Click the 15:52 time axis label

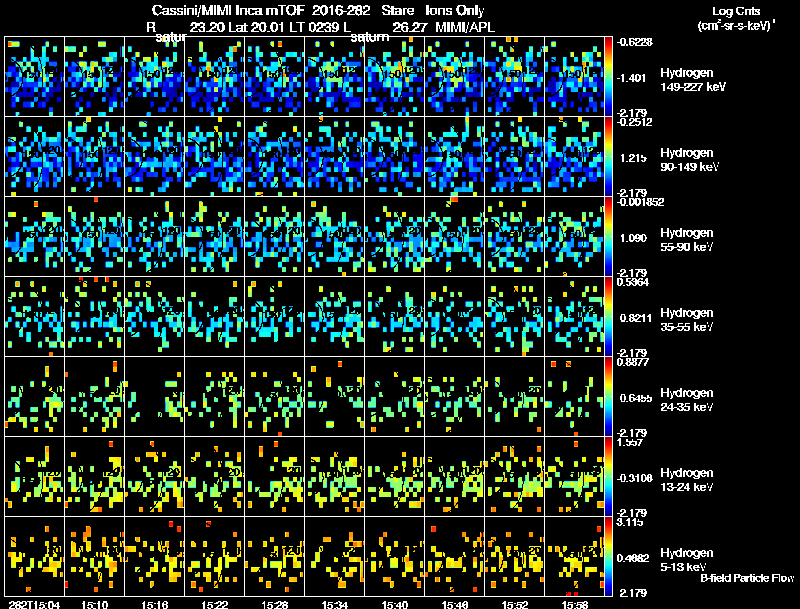[515, 604]
